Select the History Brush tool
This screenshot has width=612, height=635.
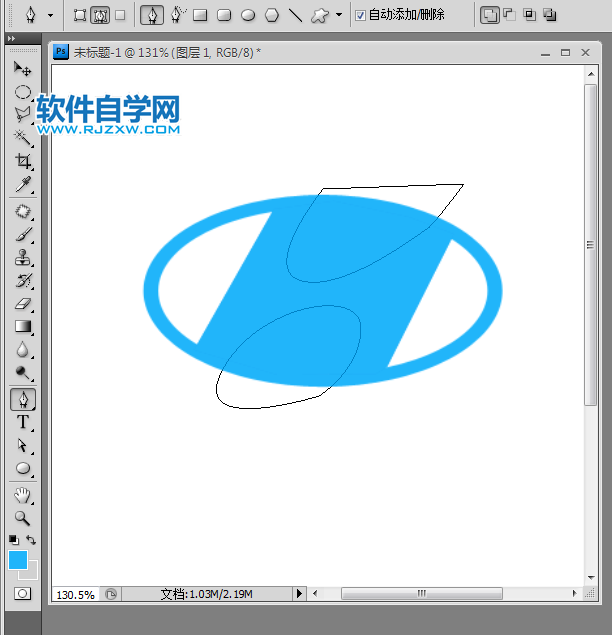click(x=23, y=280)
